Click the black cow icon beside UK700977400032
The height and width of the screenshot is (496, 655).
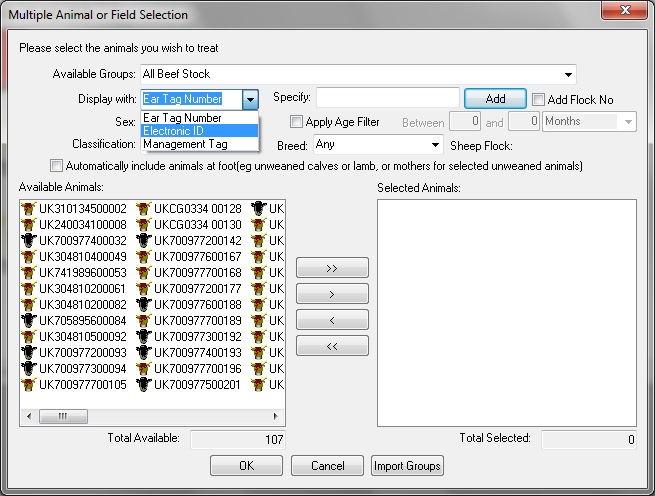[28, 240]
